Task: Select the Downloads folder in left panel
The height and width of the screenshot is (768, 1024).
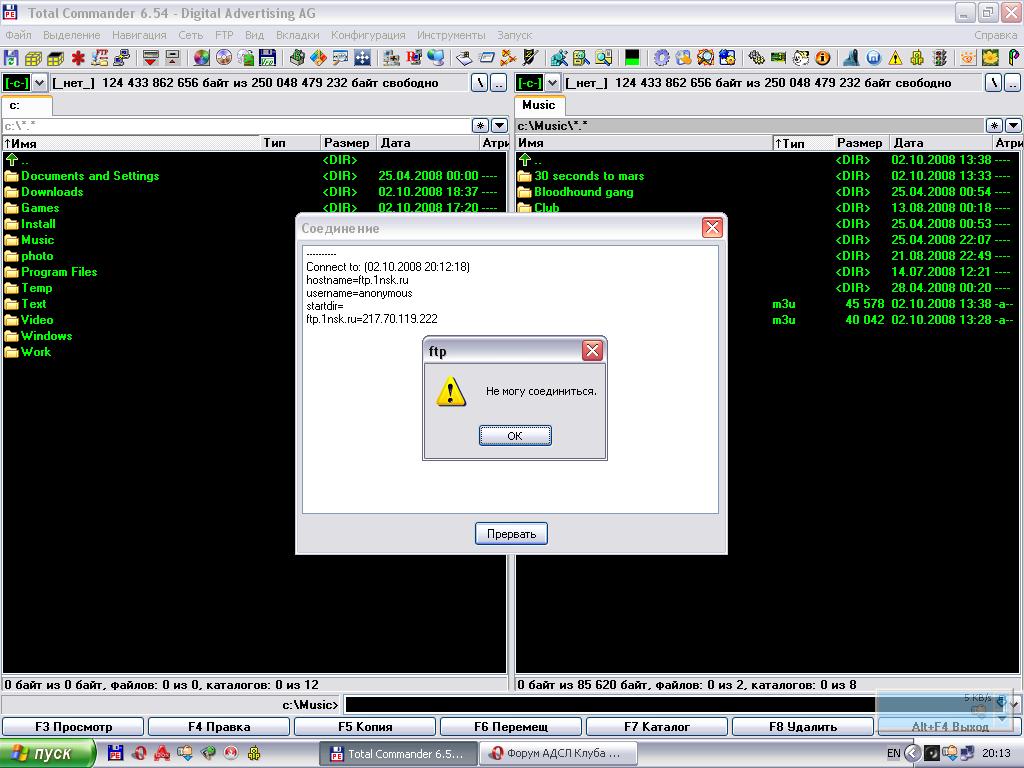Action: pyautogui.click(x=52, y=192)
